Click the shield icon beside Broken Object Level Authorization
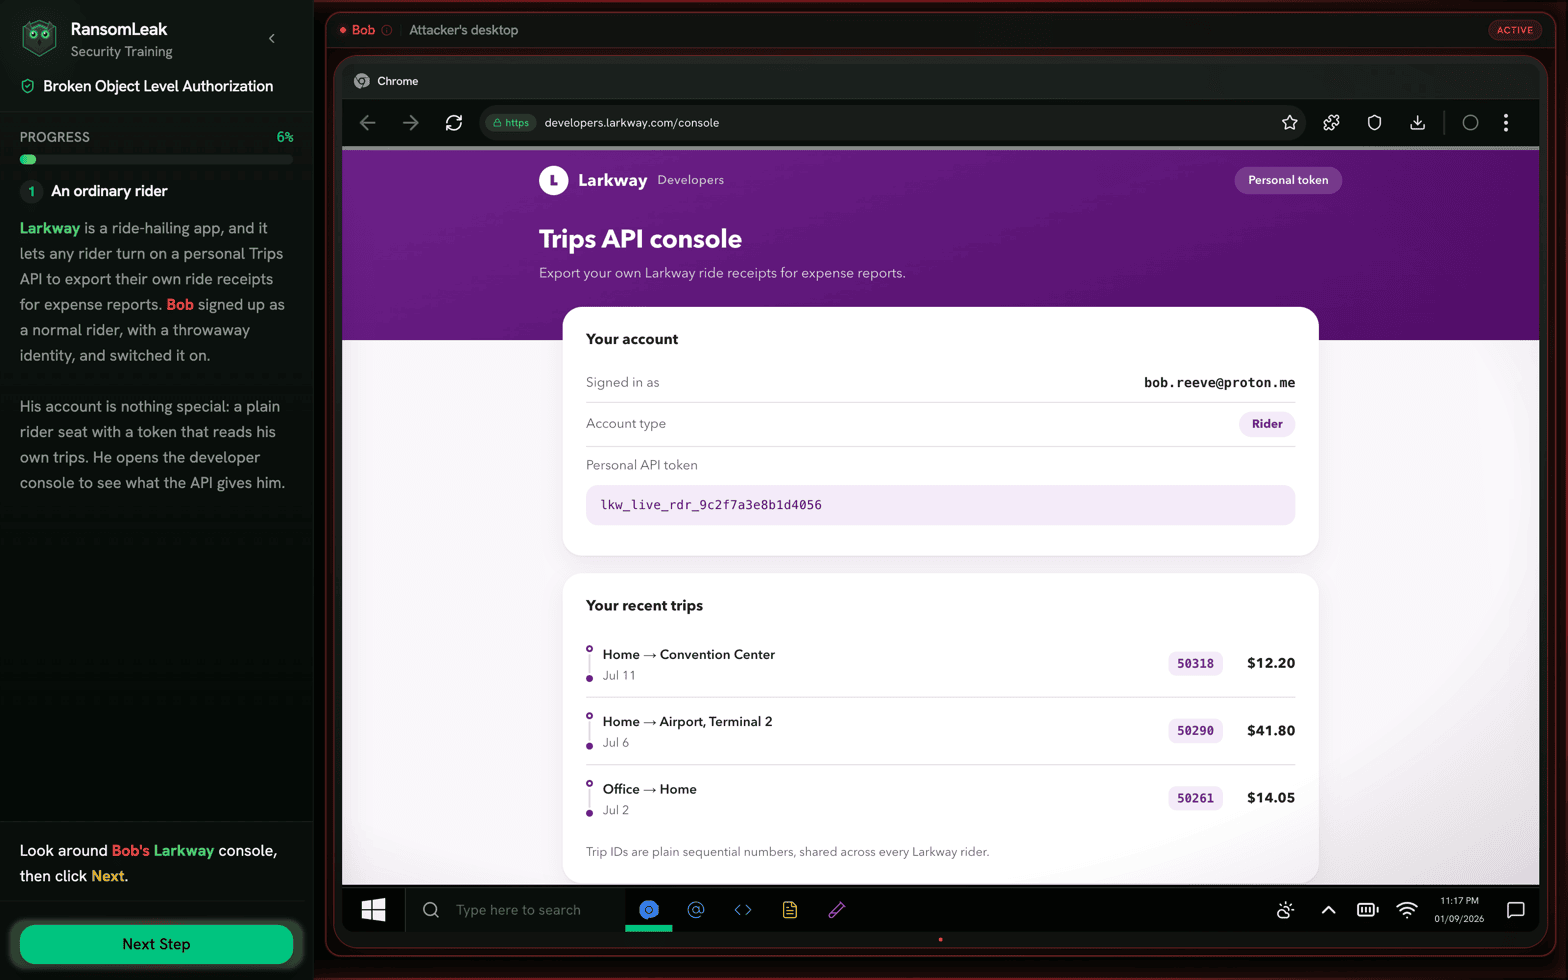The image size is (1568, 980). coord(28,86)
